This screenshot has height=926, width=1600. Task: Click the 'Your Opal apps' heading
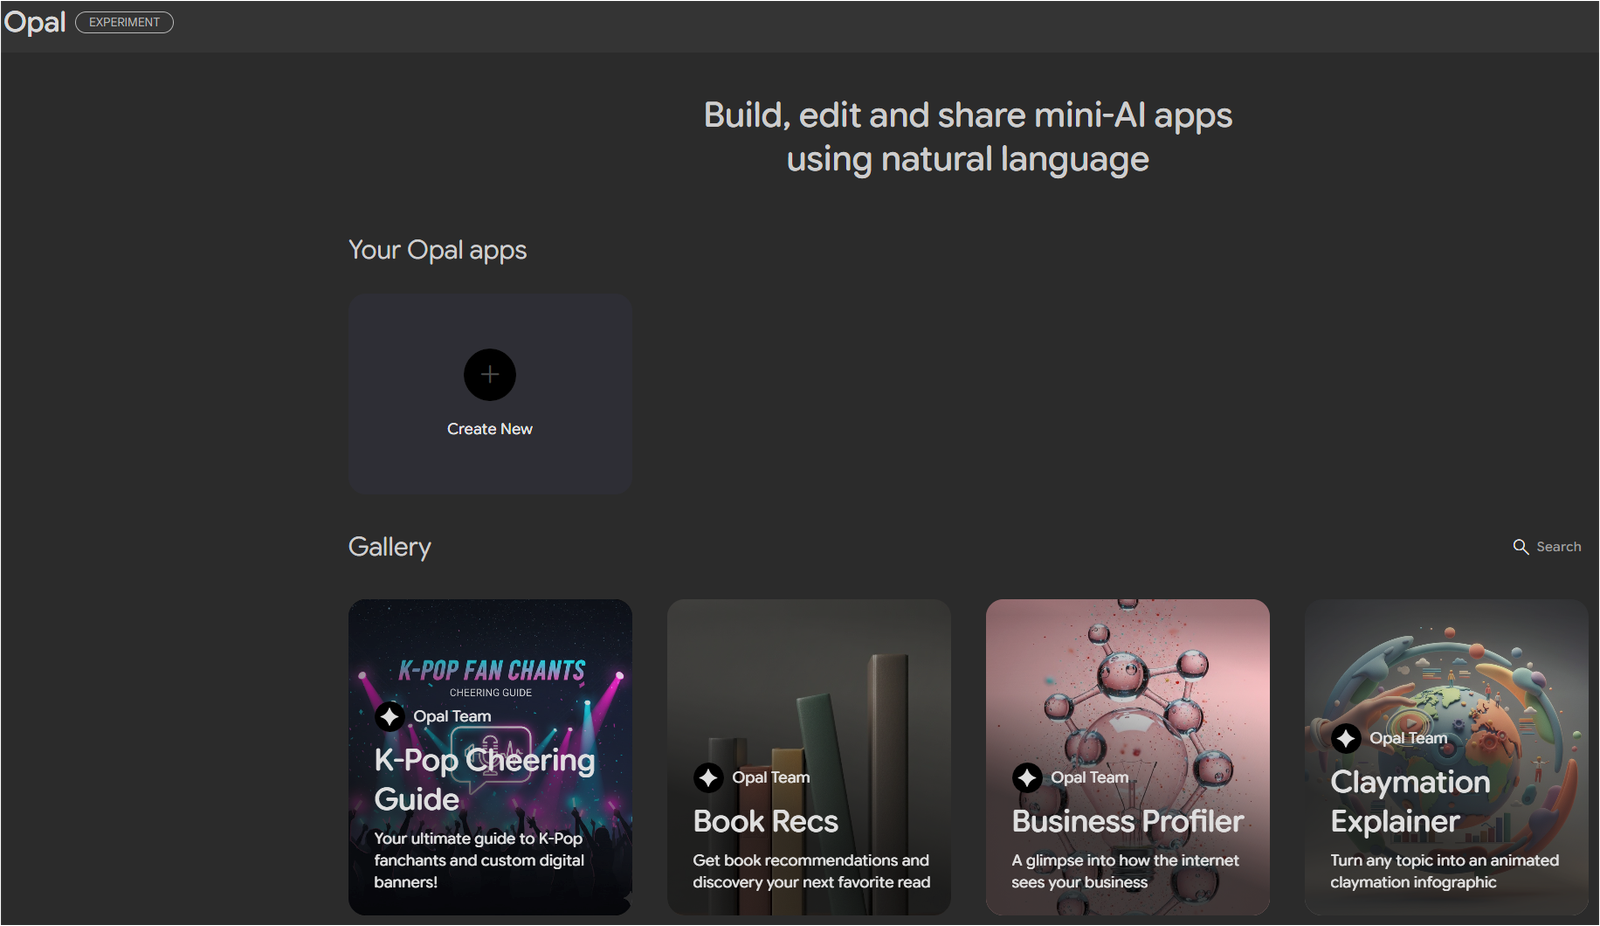(x=437, y=250)
